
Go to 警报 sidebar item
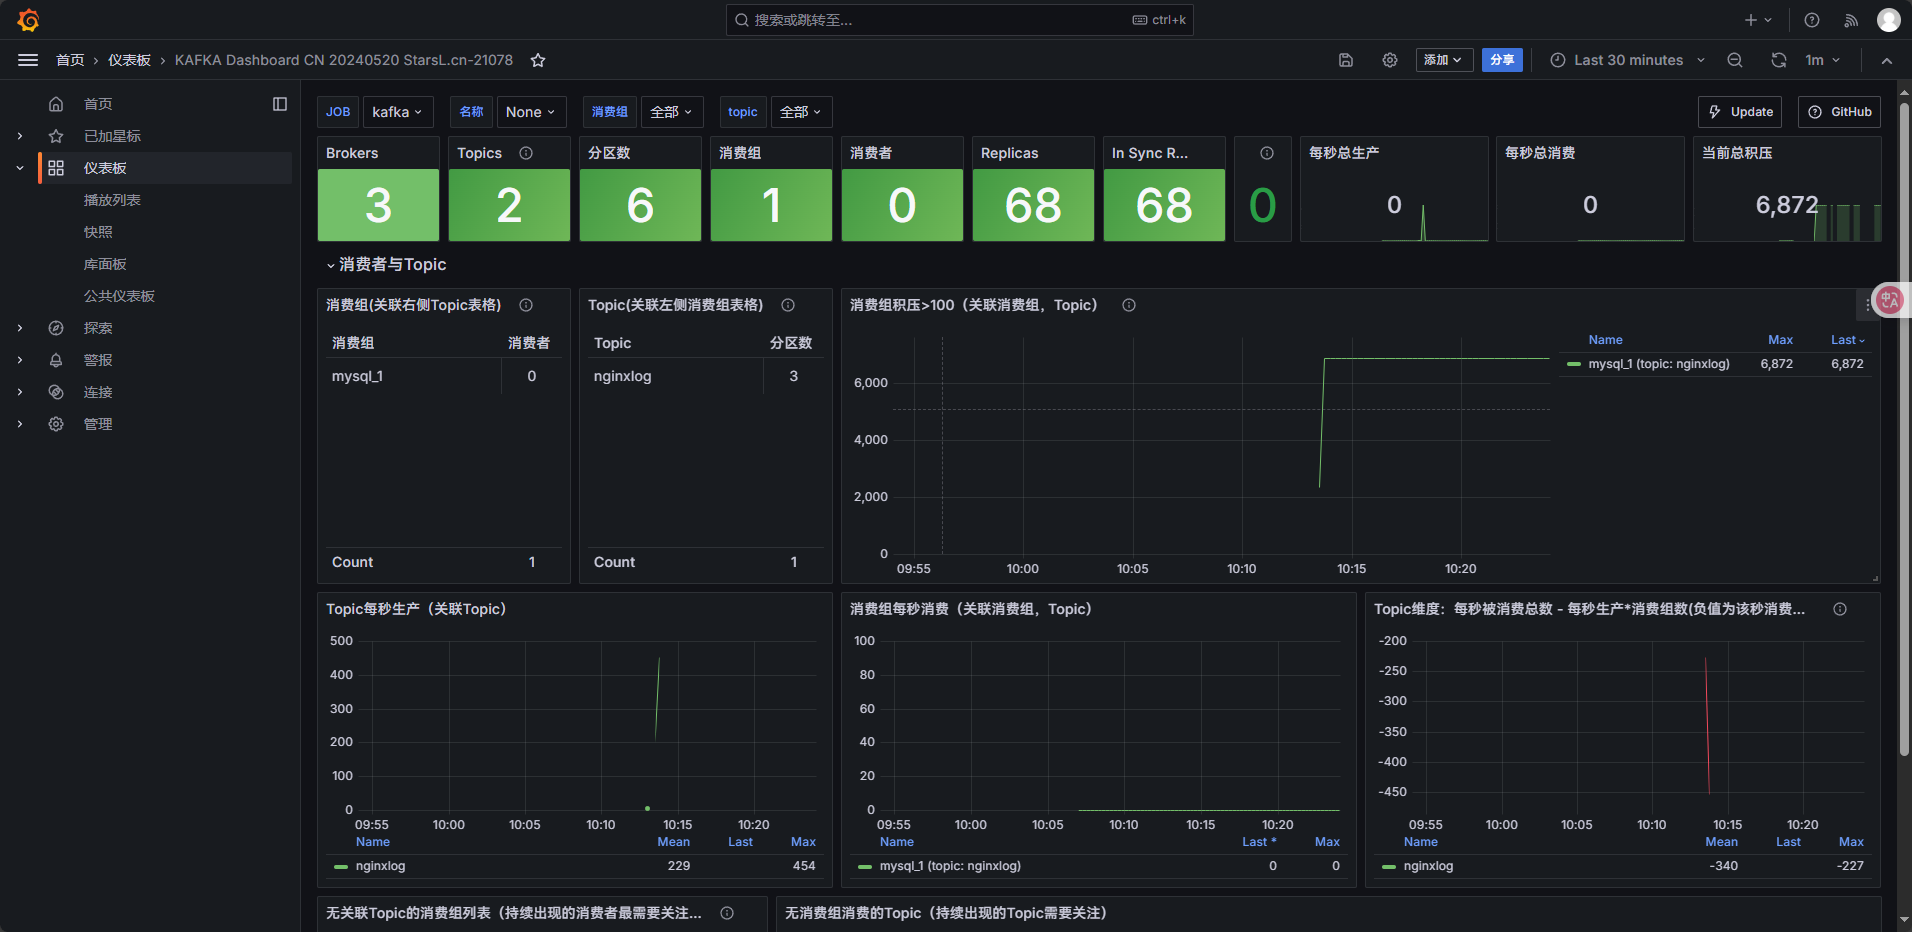(x=98, y=360)
